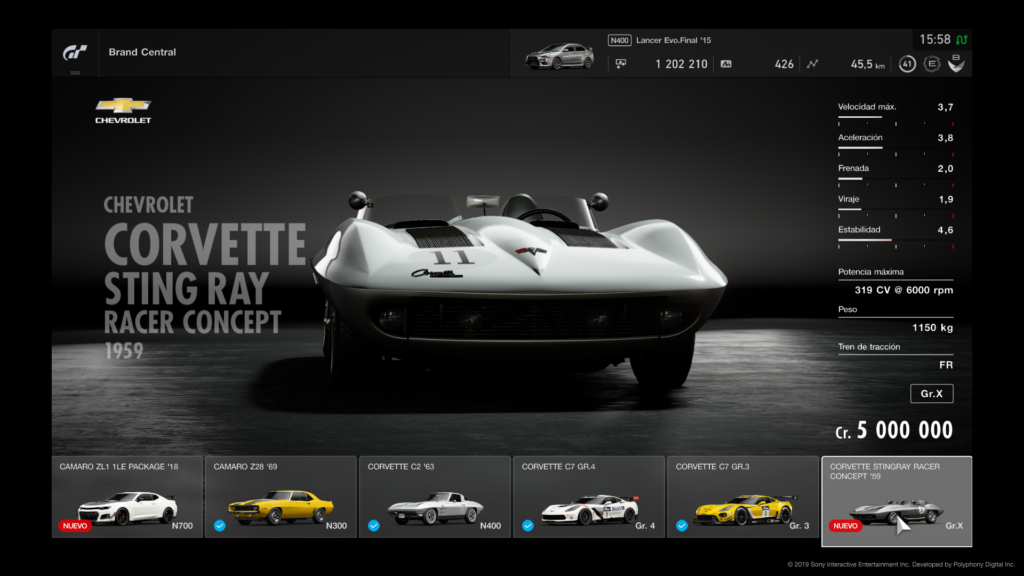1024x576 pixels.
Task: Open the Brand Central title
Action: tap(142, 52)
